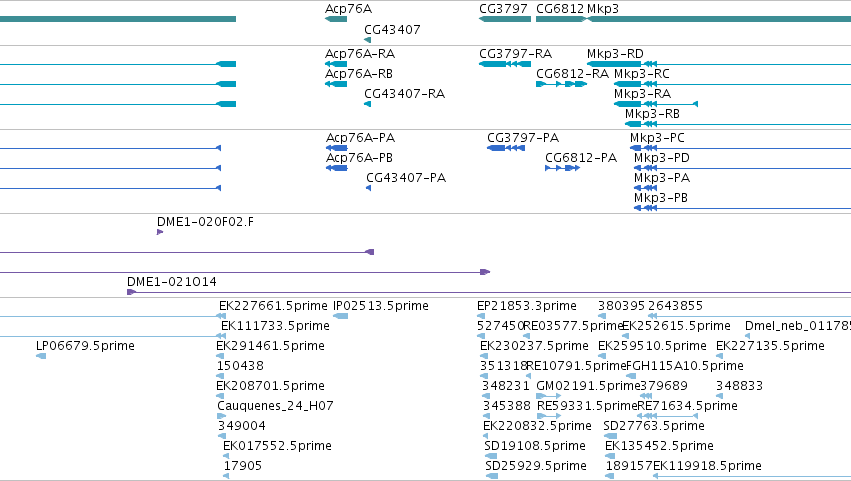The image size is (851, 481).
Task: Click the DME1-020F02.F feature label
Action: pos(205,222)
